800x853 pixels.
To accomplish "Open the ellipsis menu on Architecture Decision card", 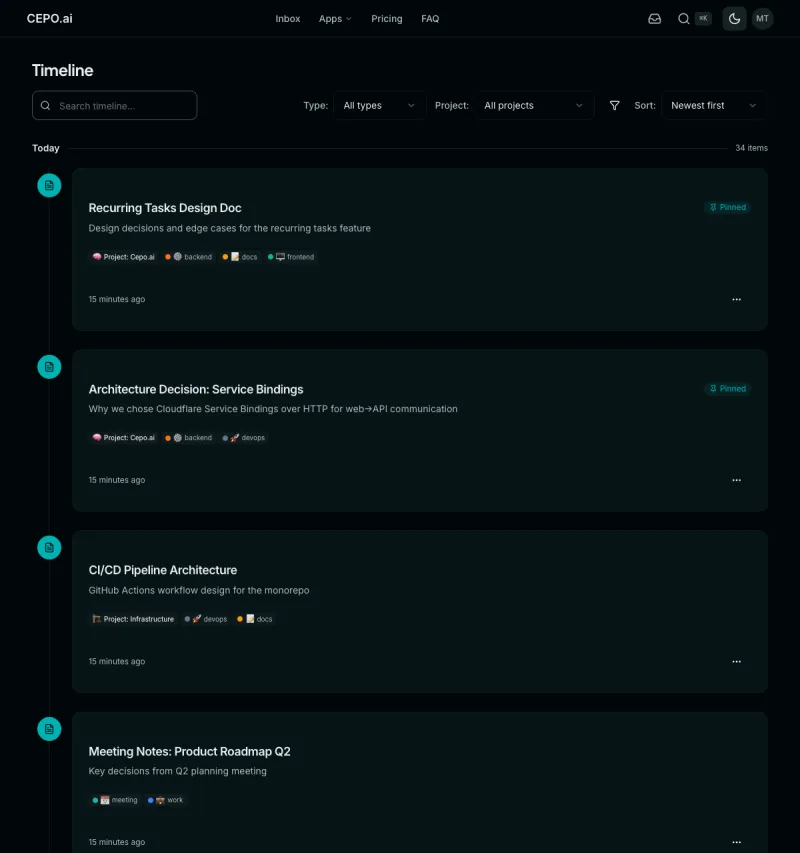I will coord(736,480).
